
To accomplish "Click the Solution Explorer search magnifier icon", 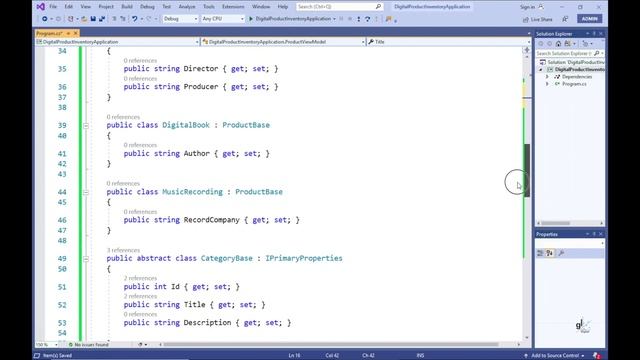I will pyautogui.click(x=596, y=53).
